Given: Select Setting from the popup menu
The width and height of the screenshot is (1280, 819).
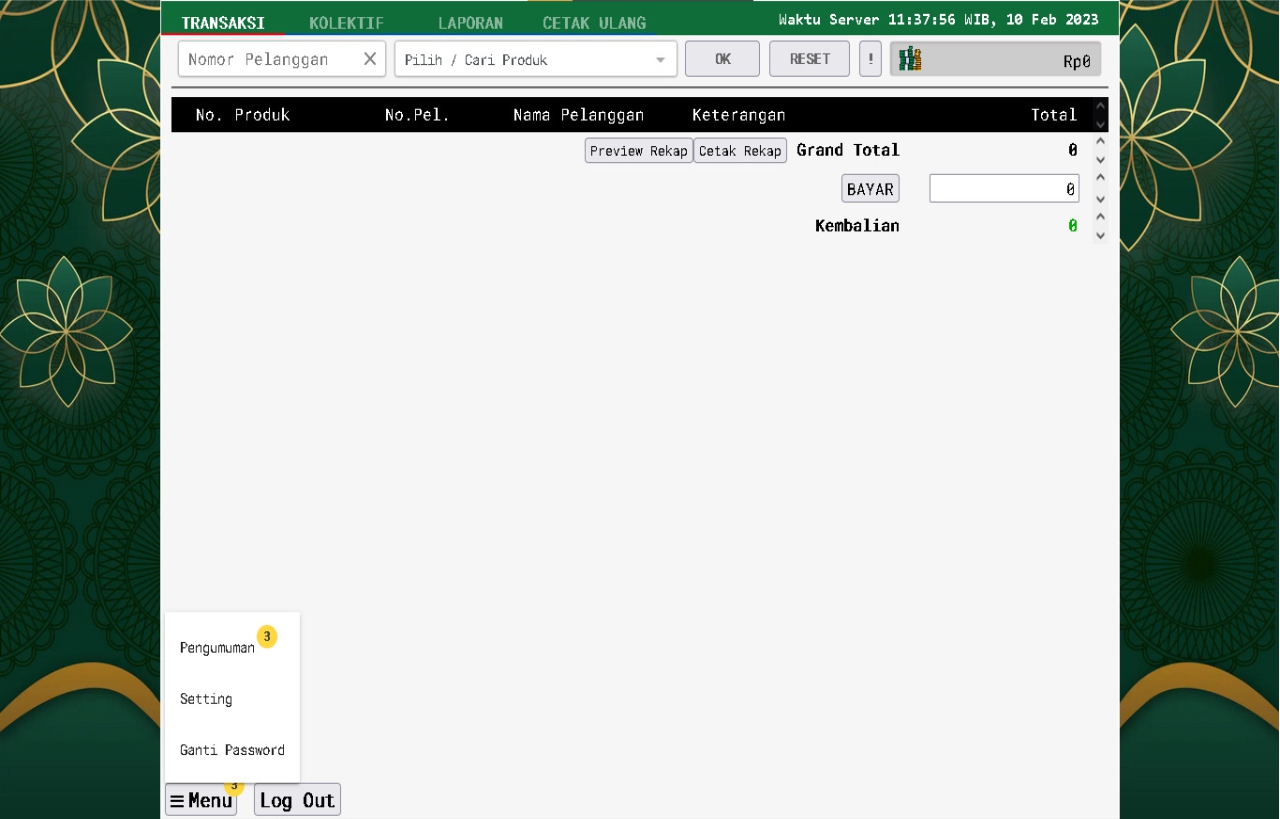Looking at the screenshot, I should (x=206, y=699).
